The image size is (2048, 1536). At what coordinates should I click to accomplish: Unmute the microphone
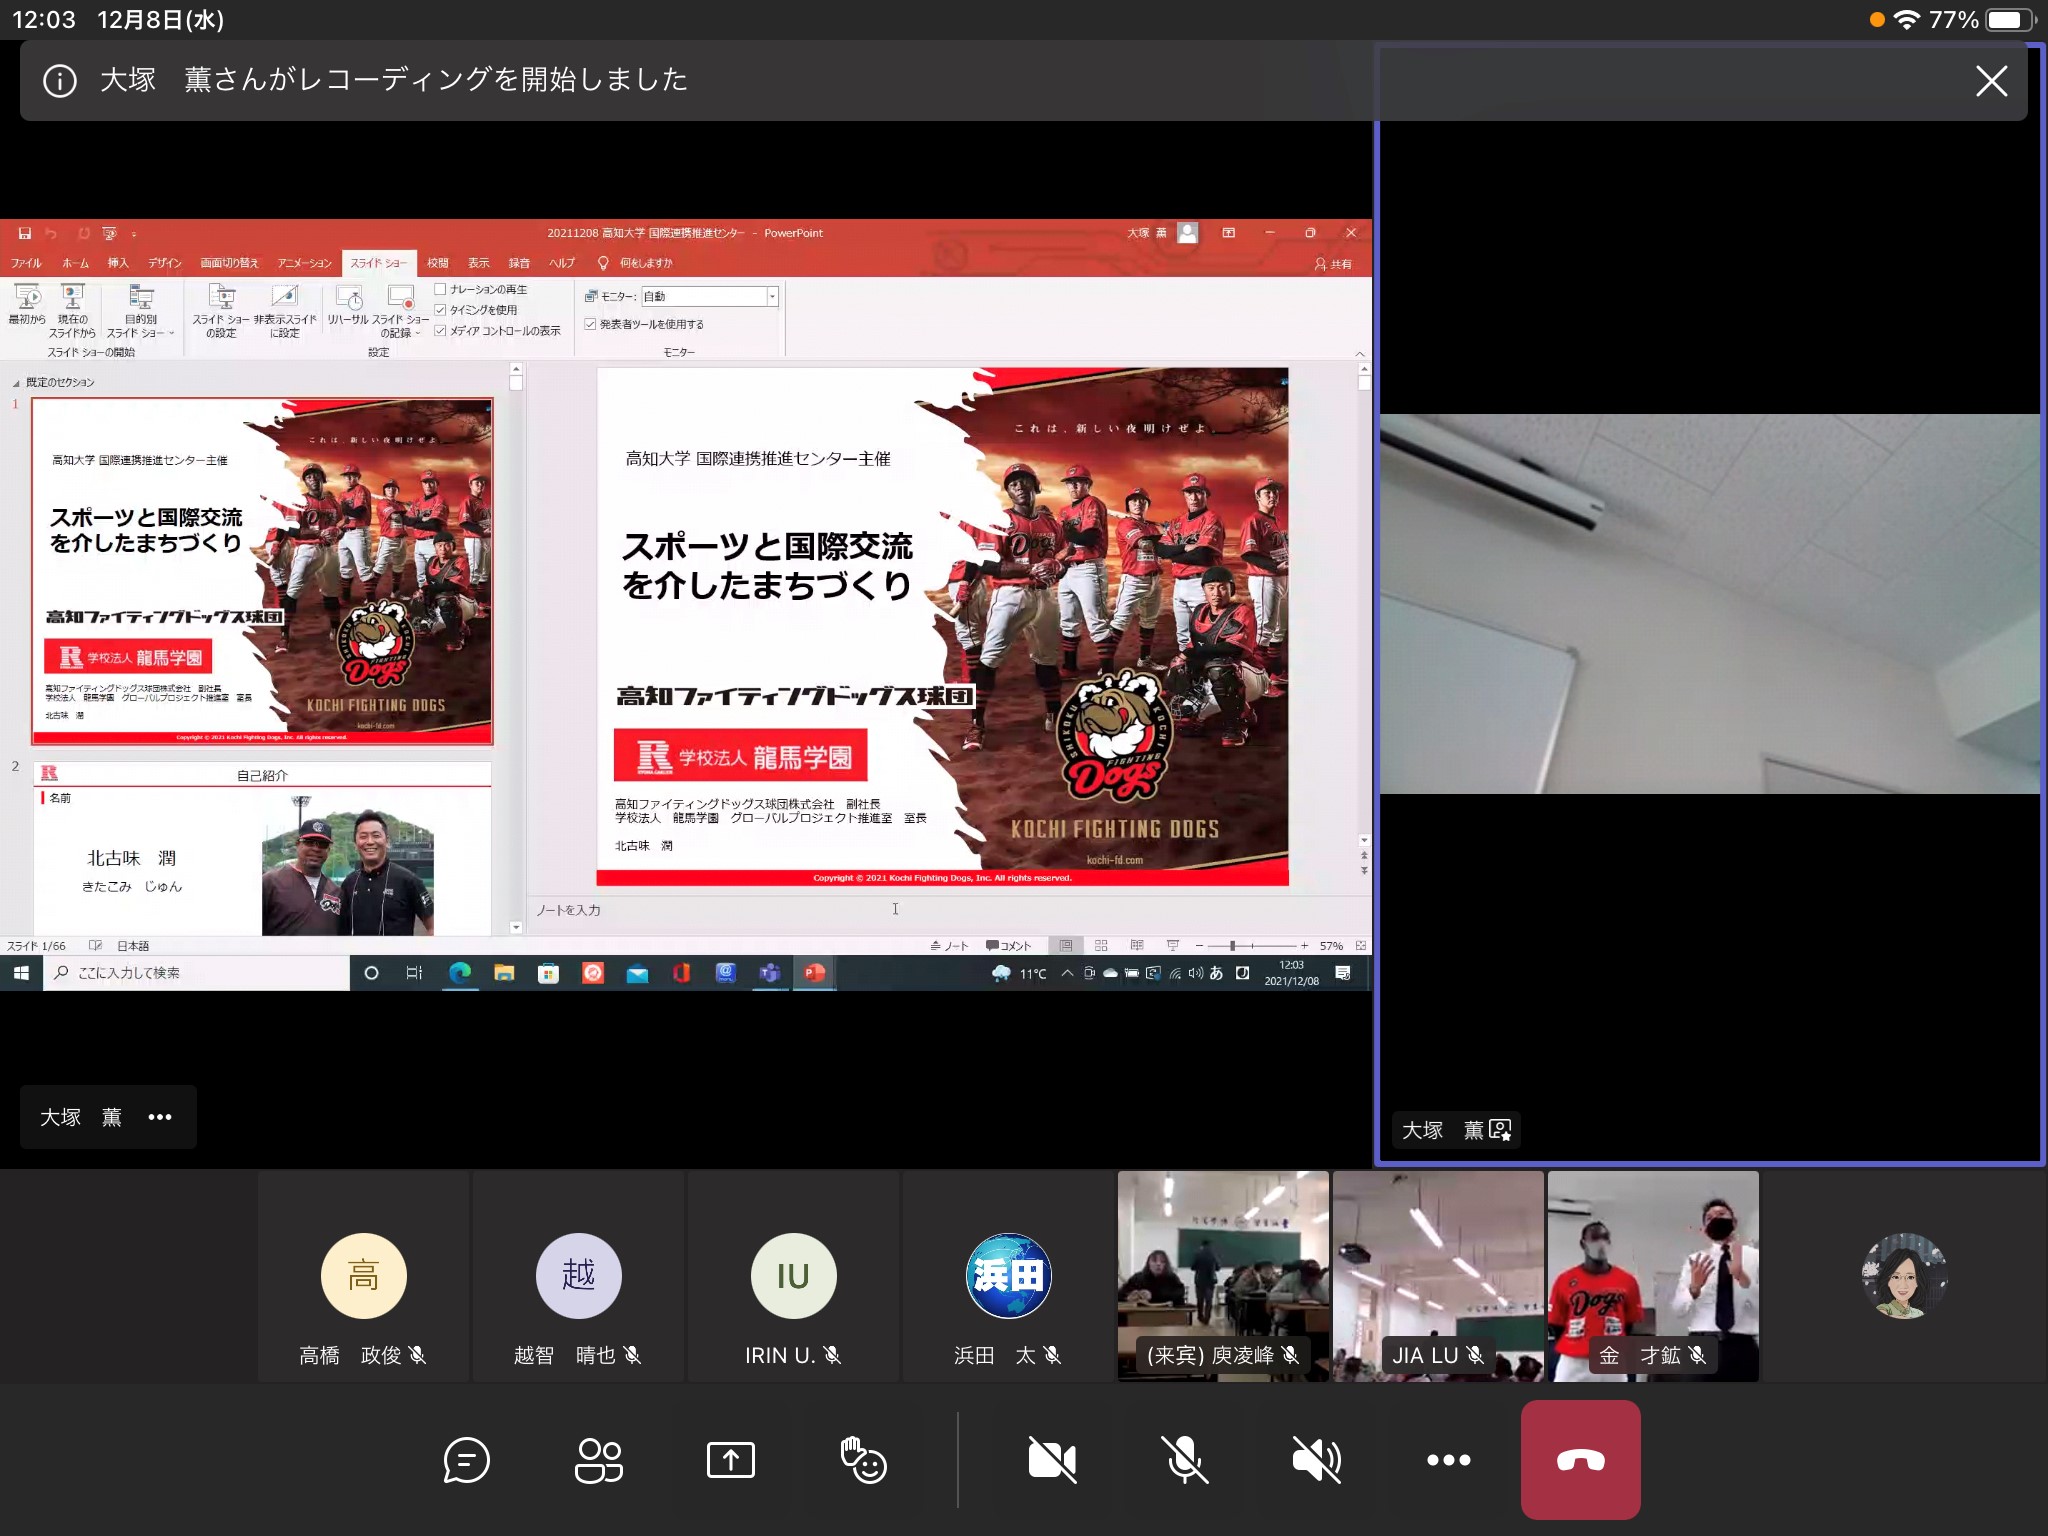click(1184, 1460)
